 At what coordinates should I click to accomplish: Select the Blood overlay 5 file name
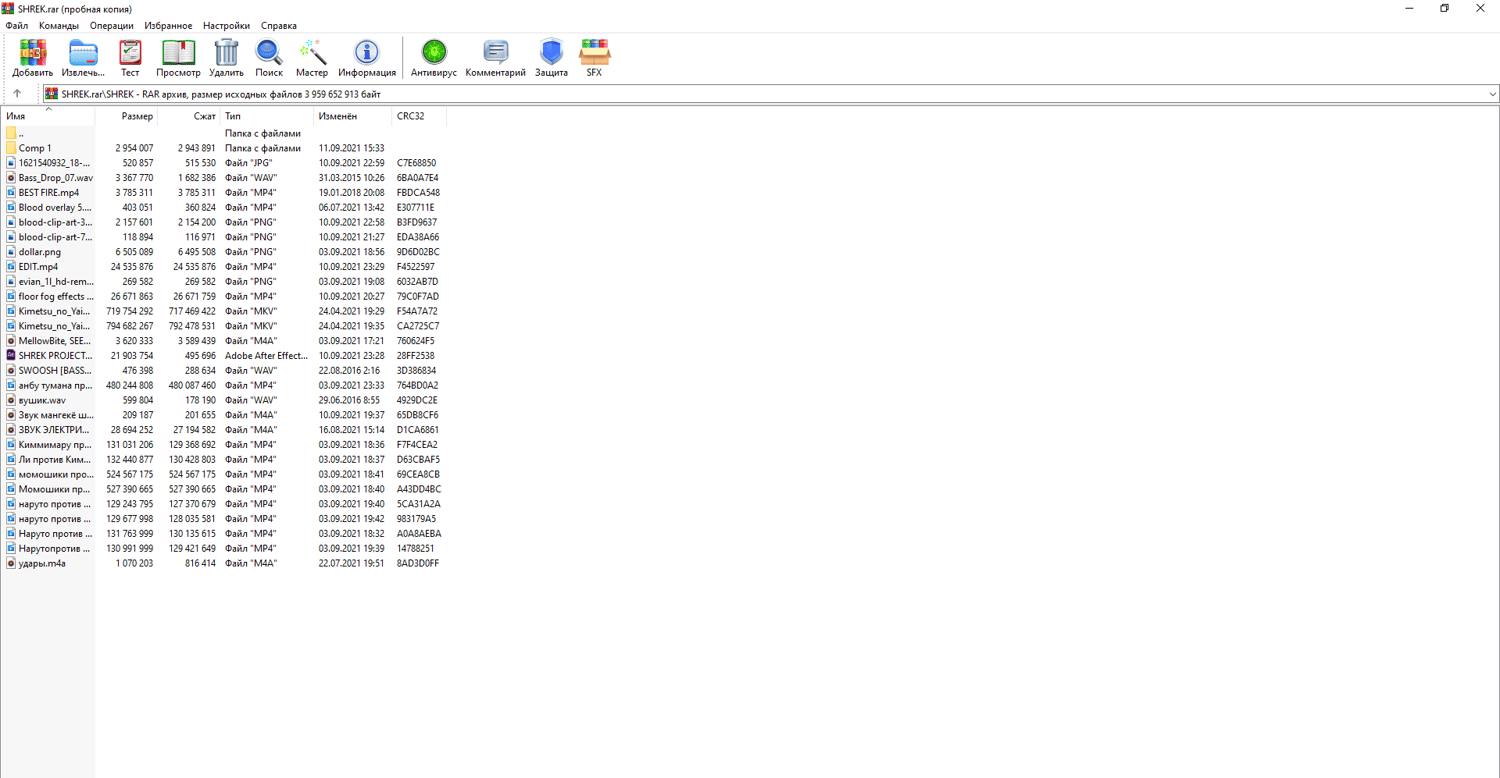point(55,207)
